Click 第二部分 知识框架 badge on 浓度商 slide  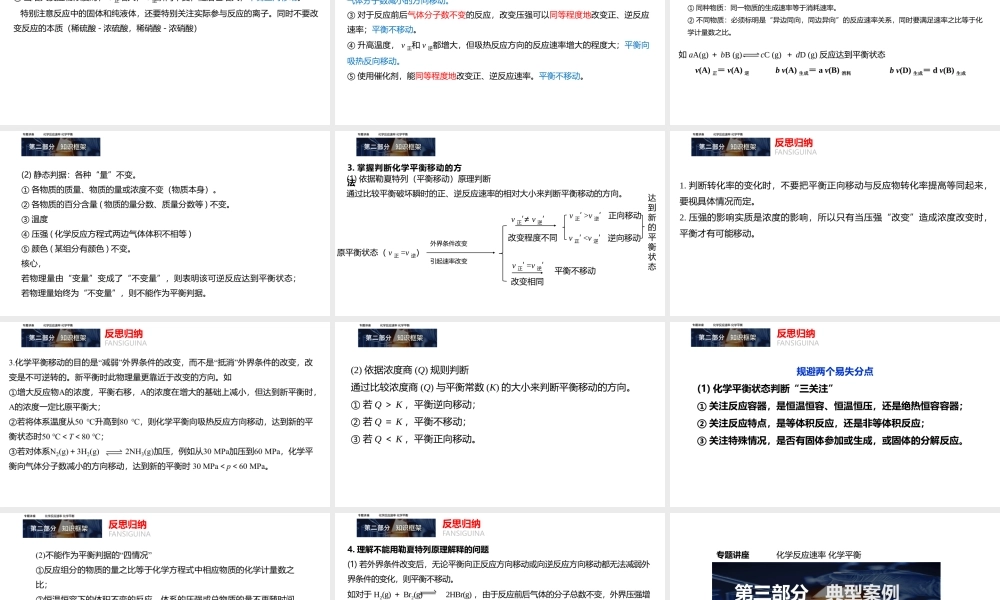[397, 337]
